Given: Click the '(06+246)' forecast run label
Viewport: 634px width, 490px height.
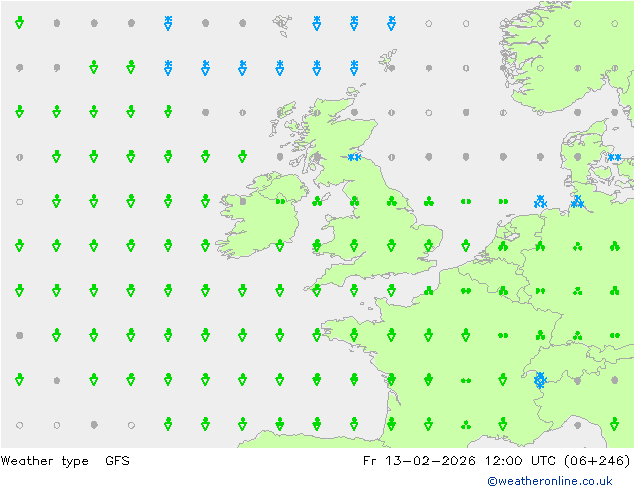Looking at the screenshot, I should tap(597, 460).
